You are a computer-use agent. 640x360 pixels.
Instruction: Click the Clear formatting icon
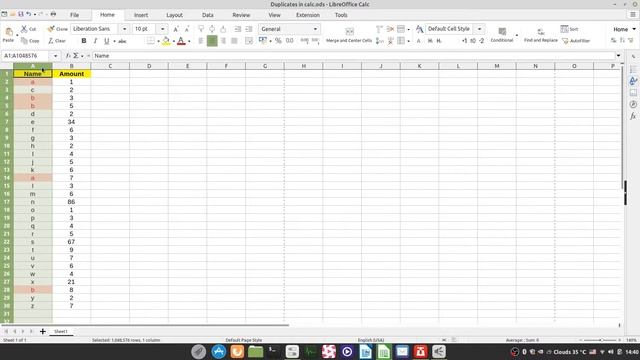click(51, 40)
